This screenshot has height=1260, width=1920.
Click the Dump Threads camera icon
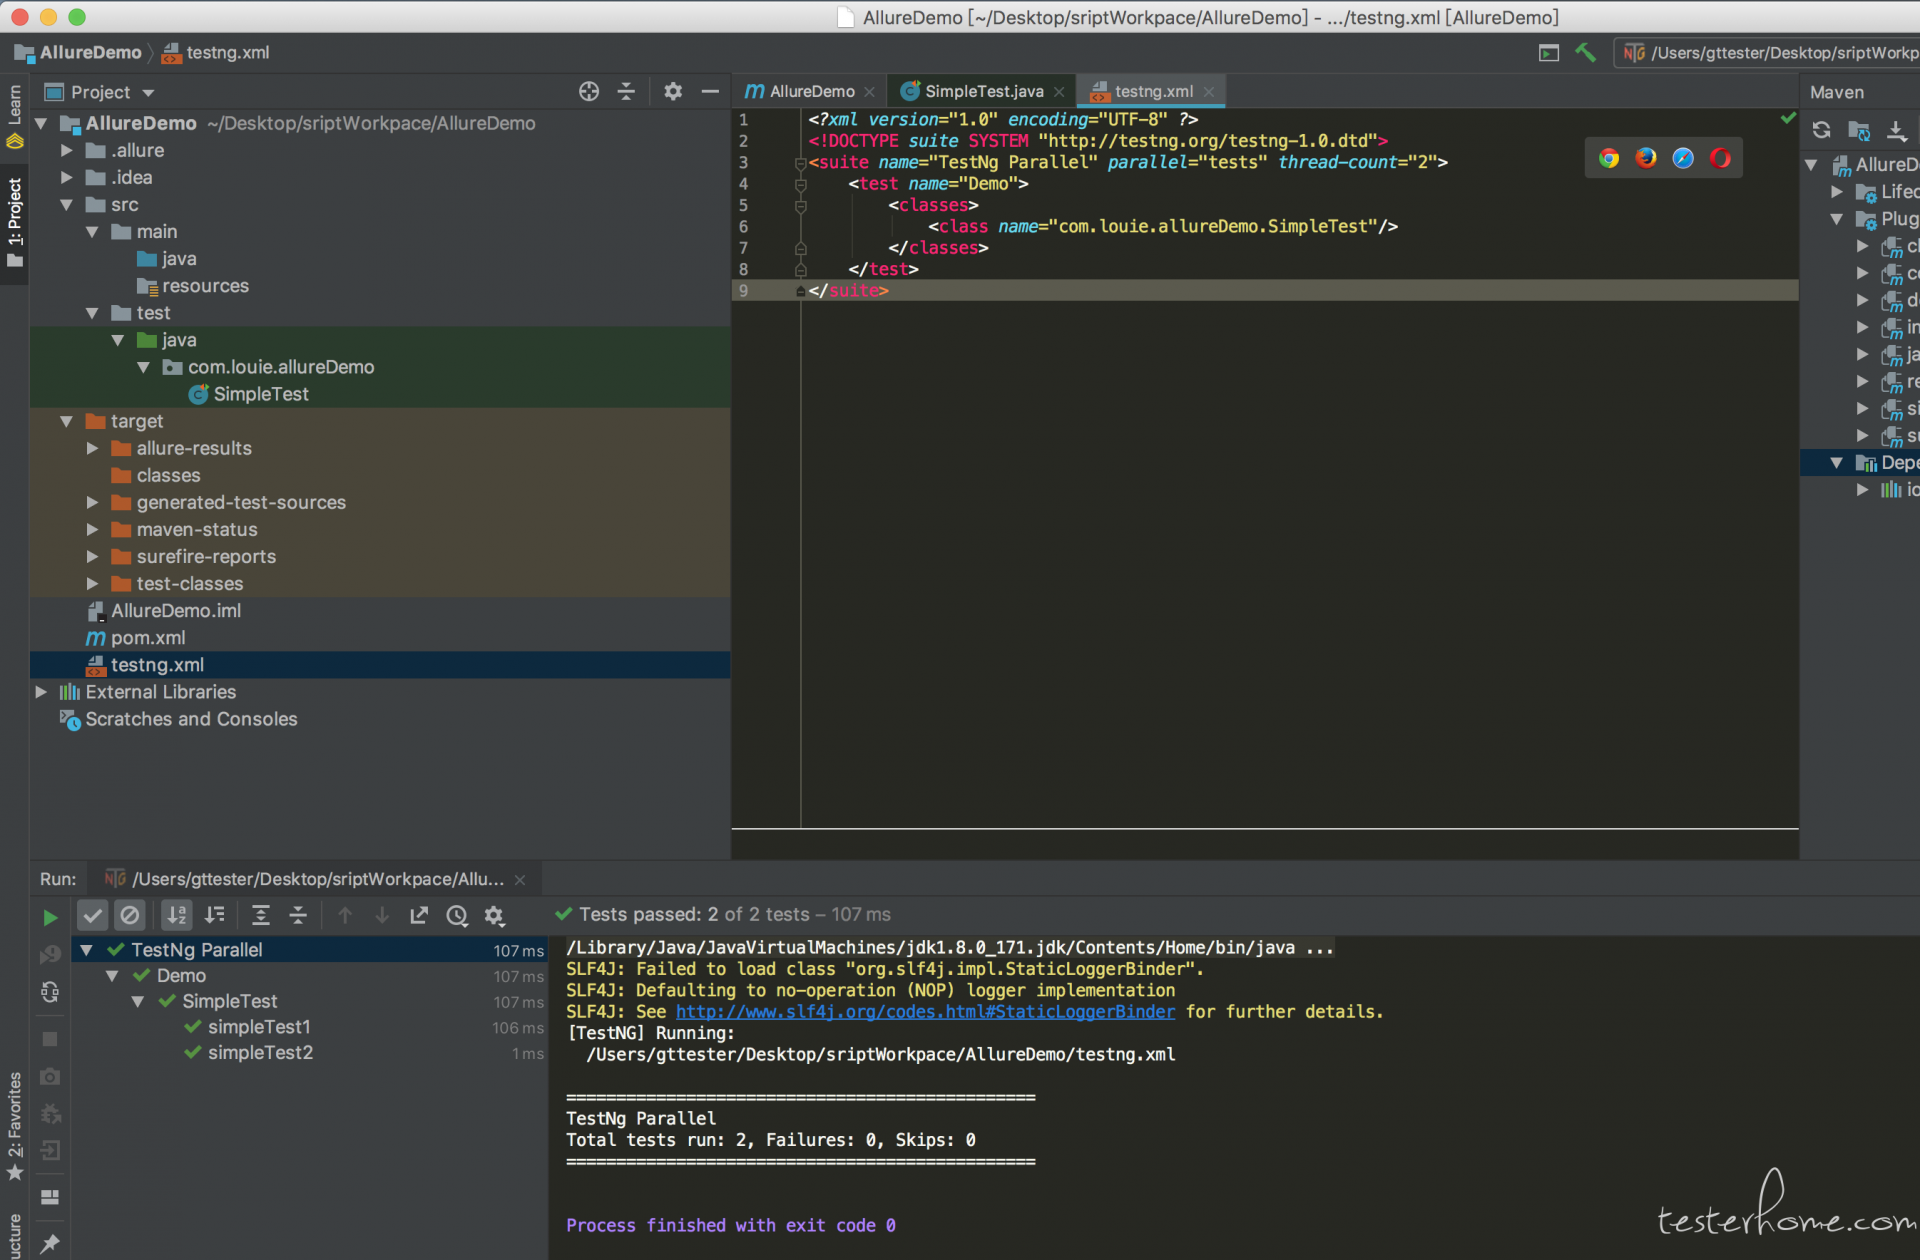(x=50, y=1077)
